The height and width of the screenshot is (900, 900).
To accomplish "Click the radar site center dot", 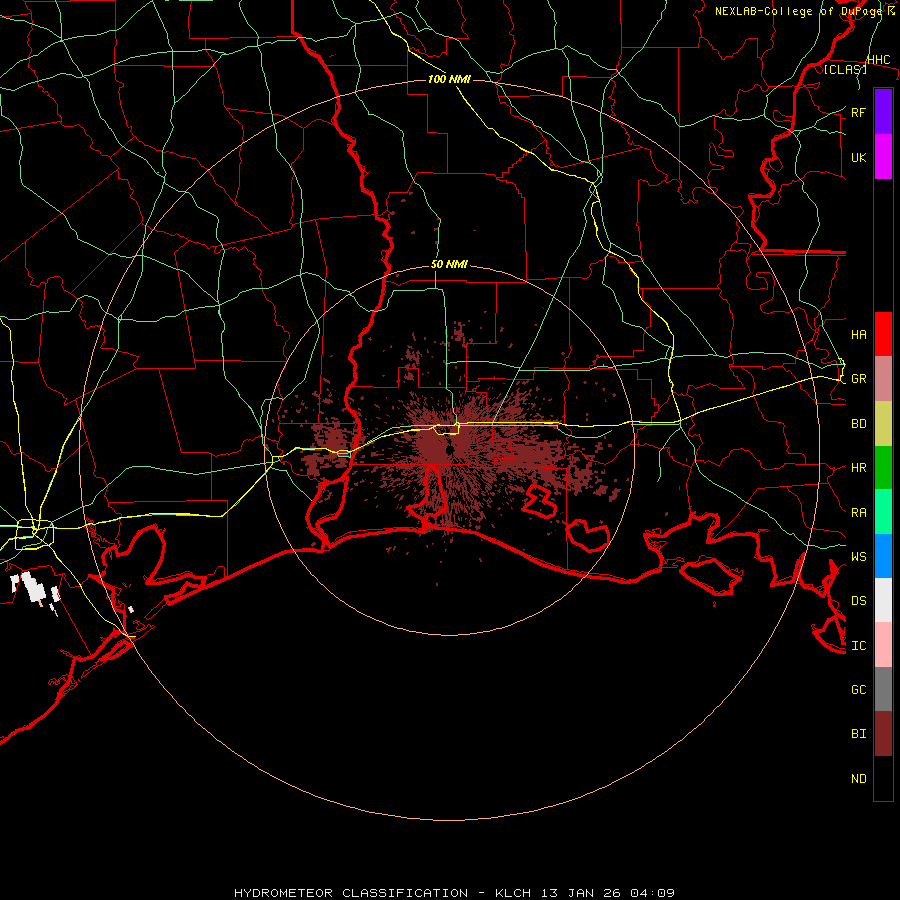I will tap(450, 449).
